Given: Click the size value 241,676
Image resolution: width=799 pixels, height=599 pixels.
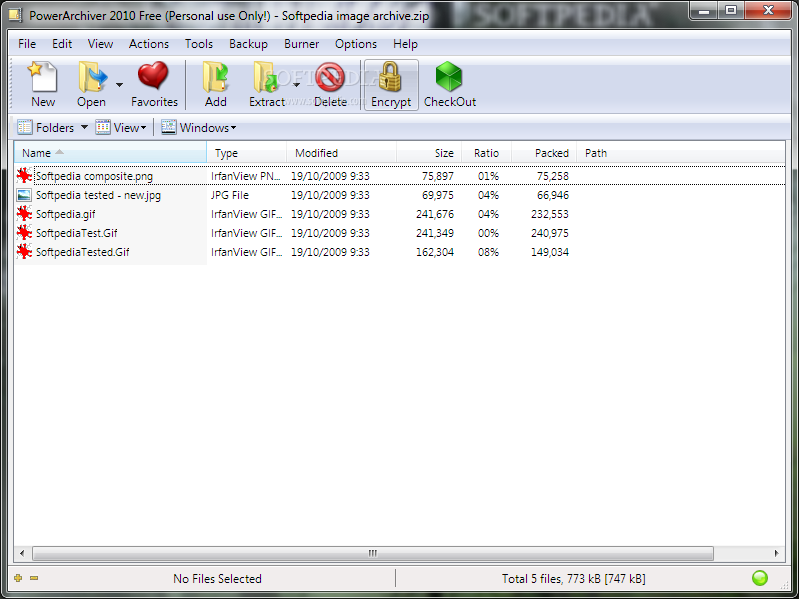Looking at the screenshot, I should [435, 214].
